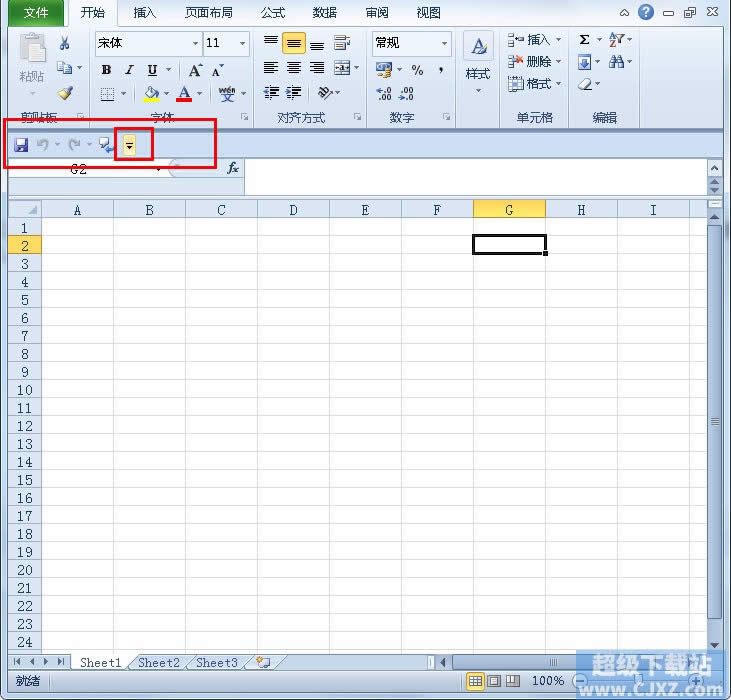Open the Excel Help question mark
This screenshot has height=700, width=731.
coord(646,12)
